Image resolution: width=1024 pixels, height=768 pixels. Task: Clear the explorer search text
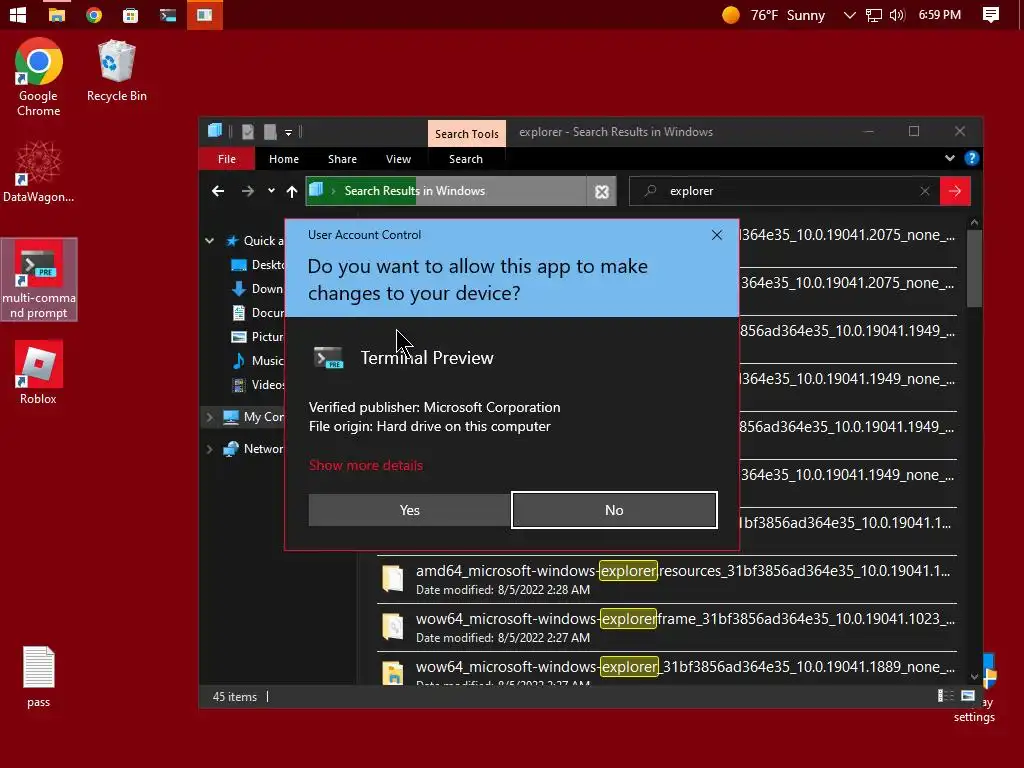(x=925, y=191)
